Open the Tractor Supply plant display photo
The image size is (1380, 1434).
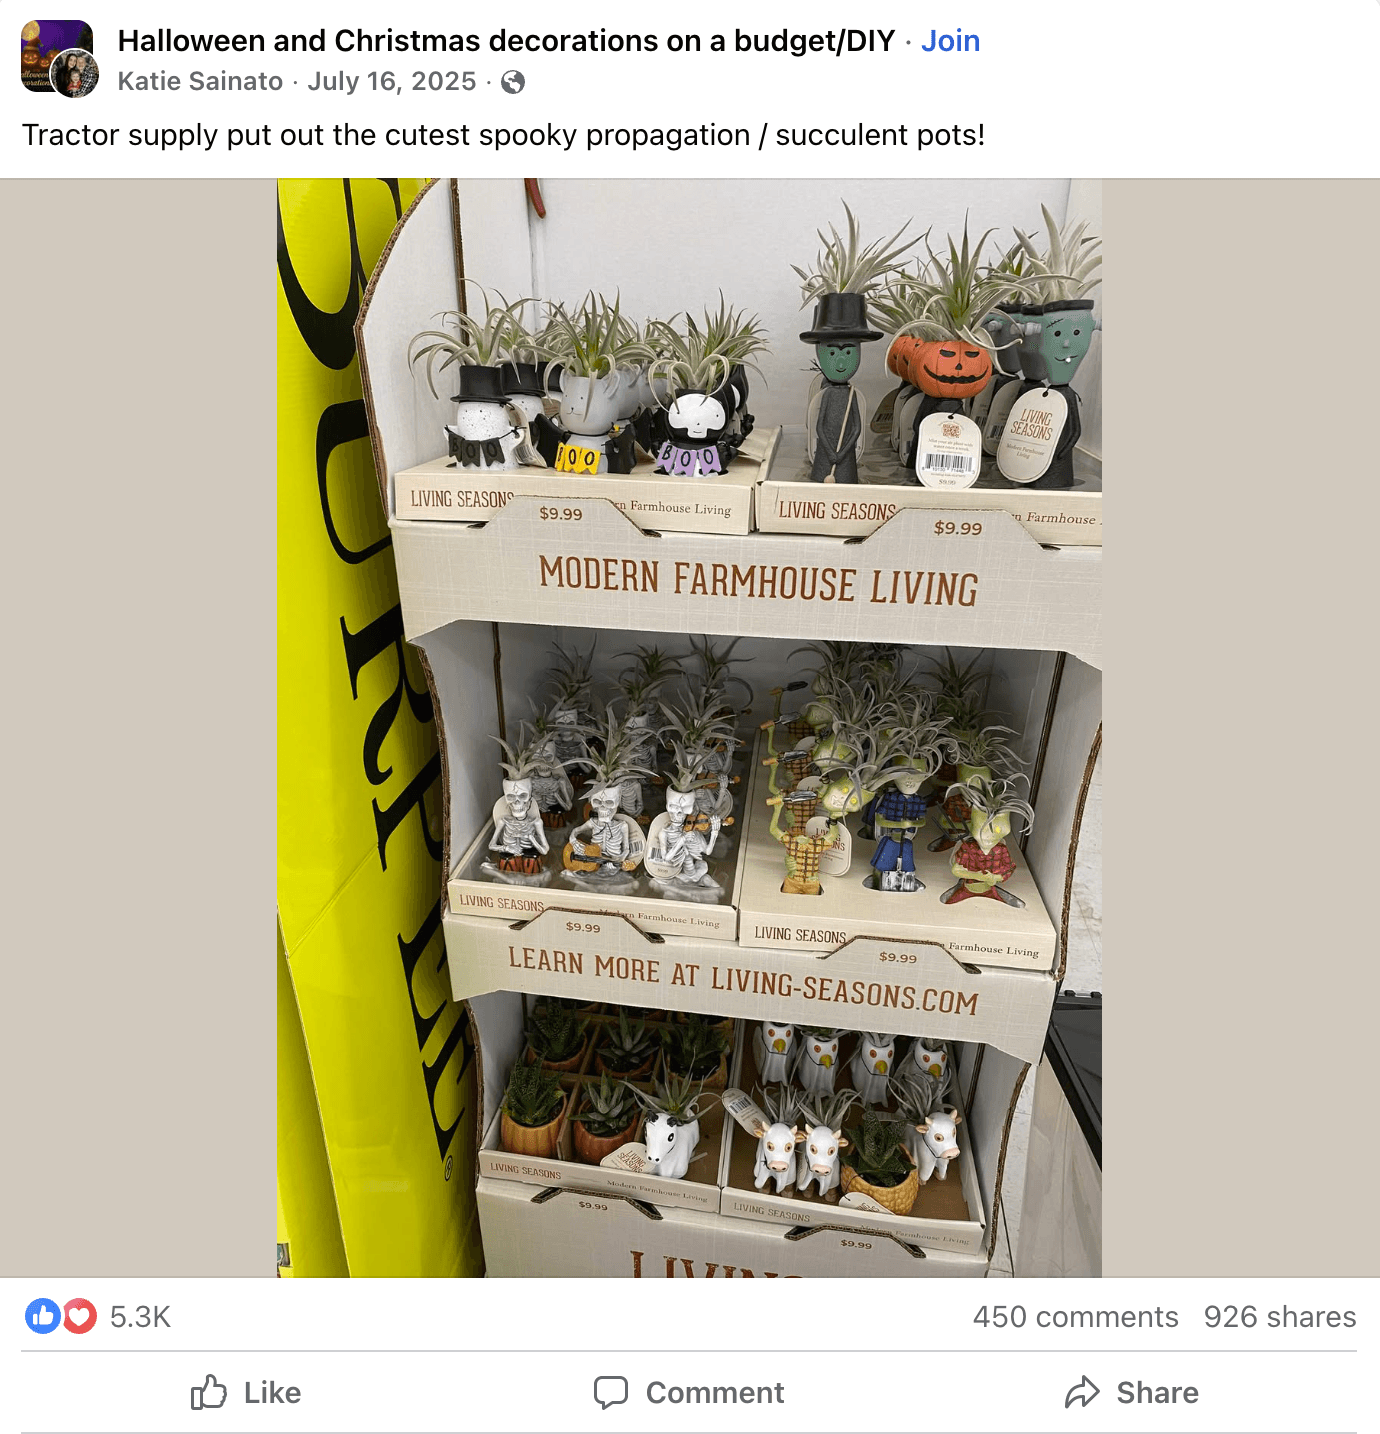tap(689, 728)
